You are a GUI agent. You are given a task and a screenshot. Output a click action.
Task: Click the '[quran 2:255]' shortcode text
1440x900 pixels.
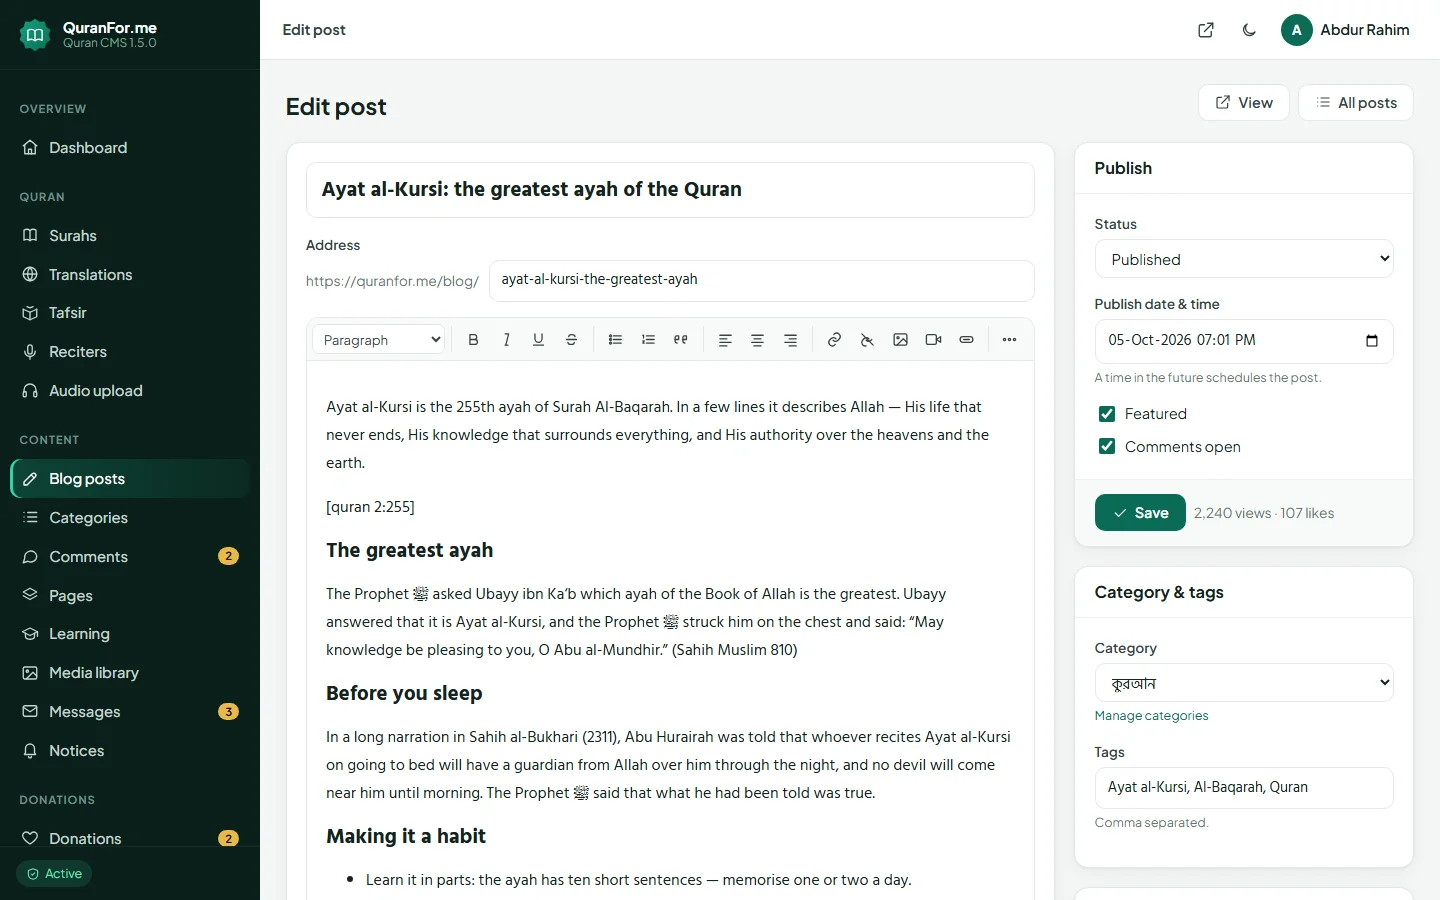[x=370, y=507]
